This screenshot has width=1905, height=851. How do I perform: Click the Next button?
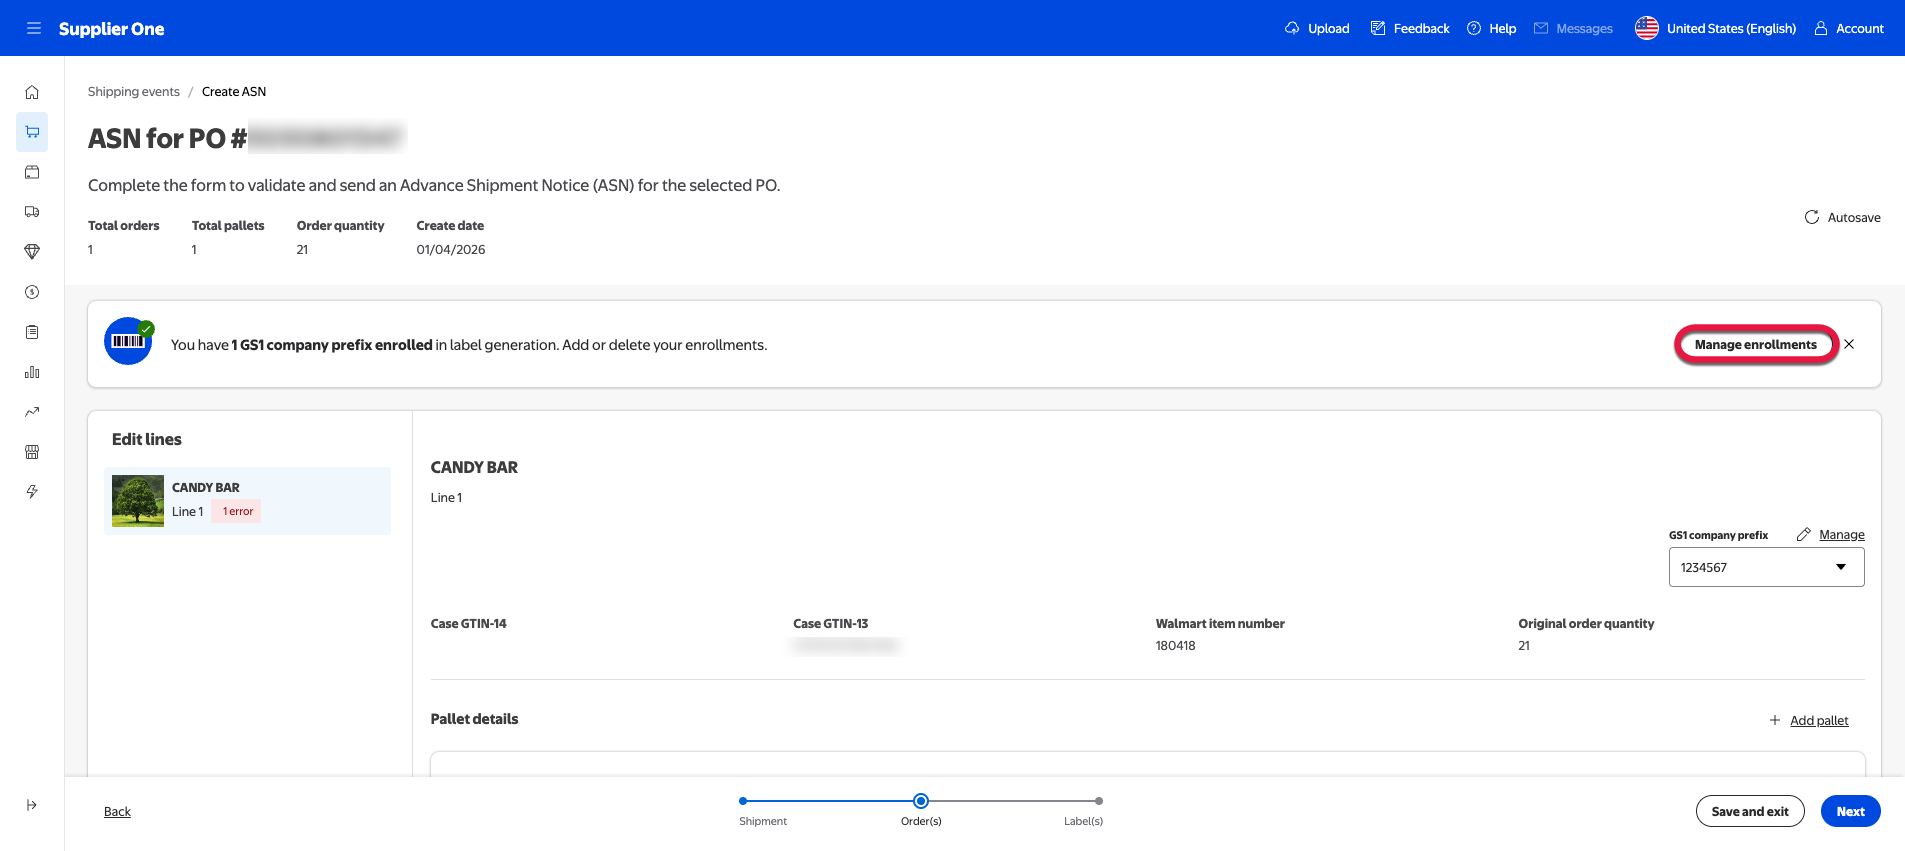click(x=1850, y=811)
